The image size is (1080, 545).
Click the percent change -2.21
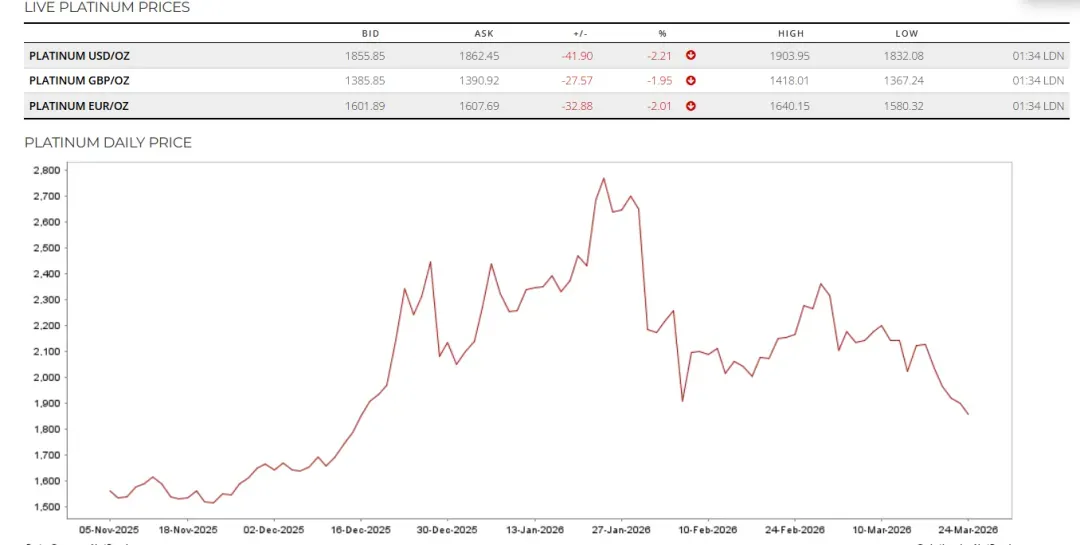click(x=659, y=56)
